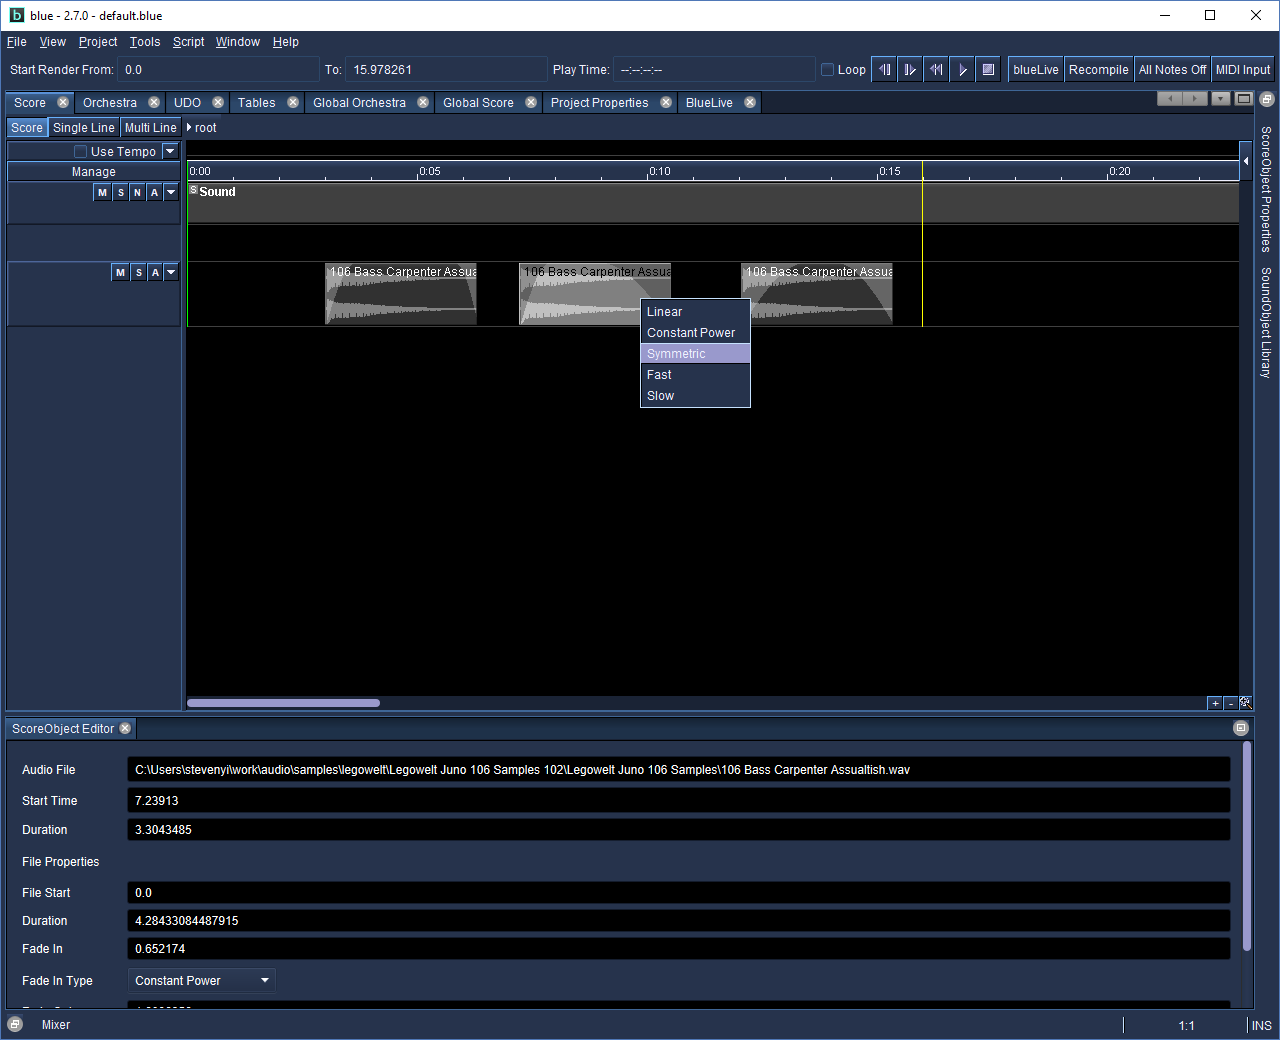The height and width of the screenshot is (1040, 1280).
Task: Expand the audio layer options arrow beside the A button
Action: 171,273
